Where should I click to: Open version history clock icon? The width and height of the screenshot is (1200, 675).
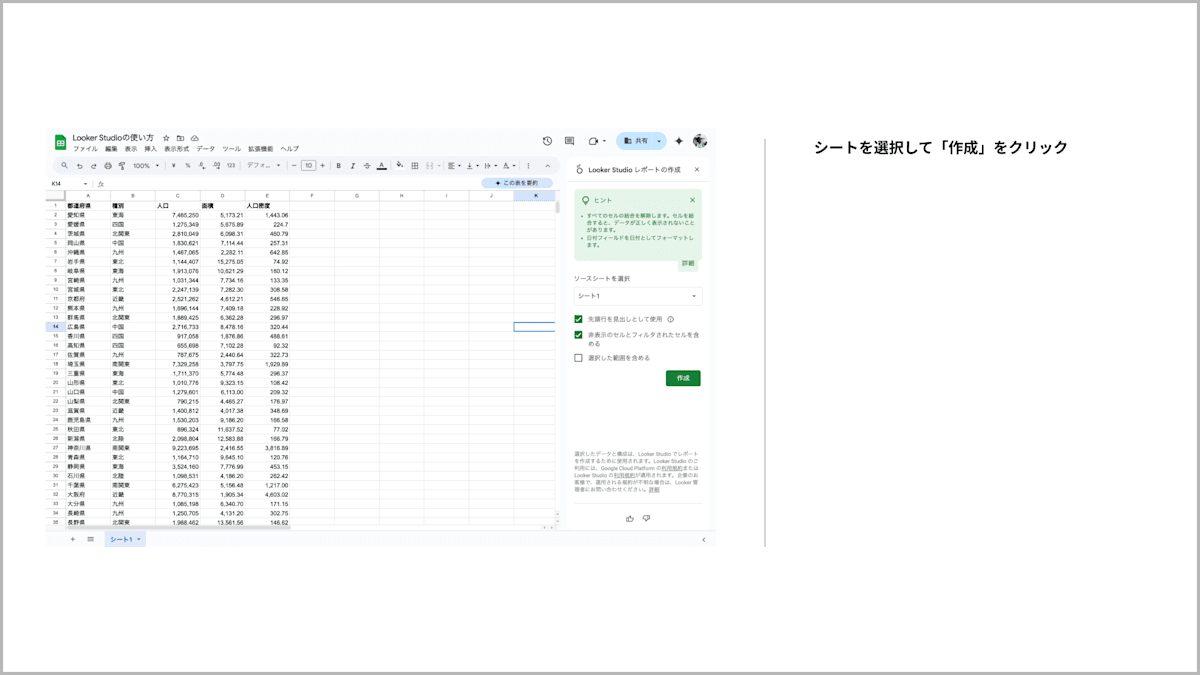(547, 141)
